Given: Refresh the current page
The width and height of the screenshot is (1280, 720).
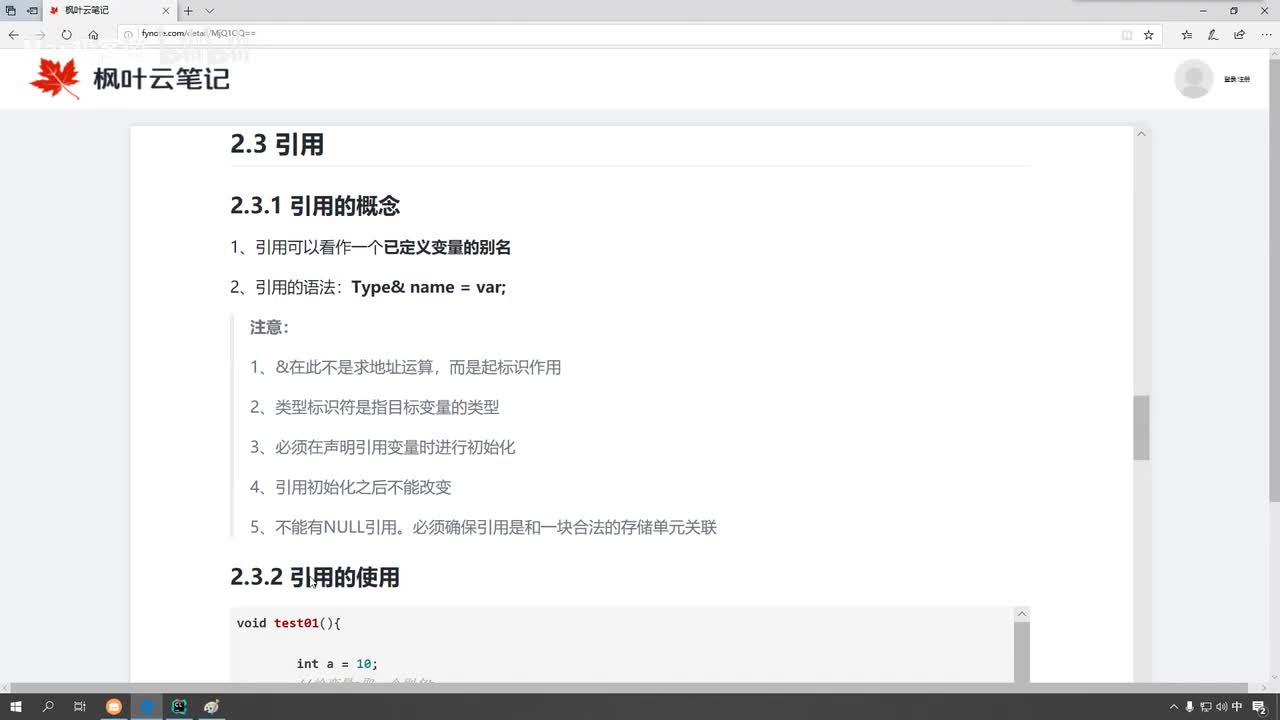Looking at the screenshot, I should pyautogui.click(x=67, y=34).
